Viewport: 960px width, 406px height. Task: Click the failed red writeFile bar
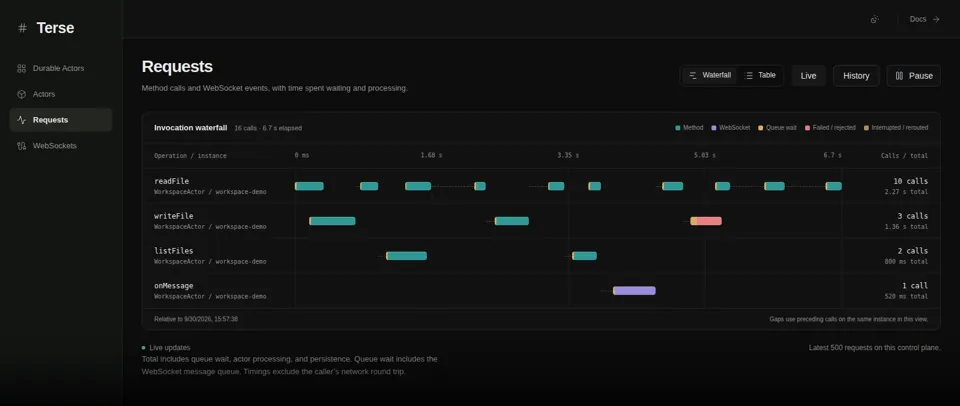point(706,221)
